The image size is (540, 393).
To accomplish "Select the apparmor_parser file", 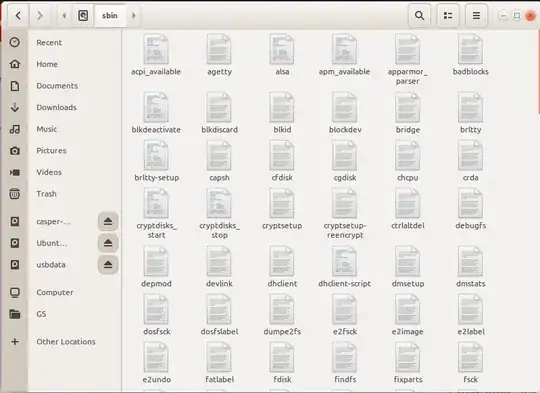I will click(407, 60).
